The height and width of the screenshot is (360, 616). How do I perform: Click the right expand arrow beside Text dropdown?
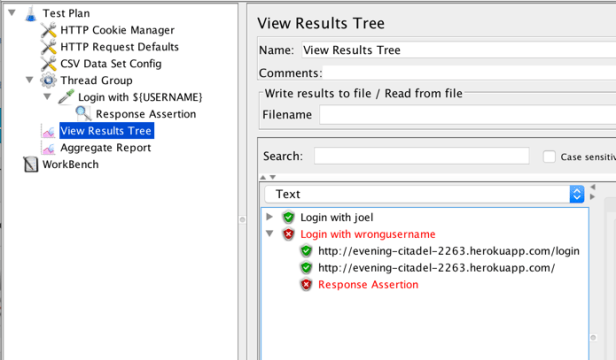click(593, 197)
